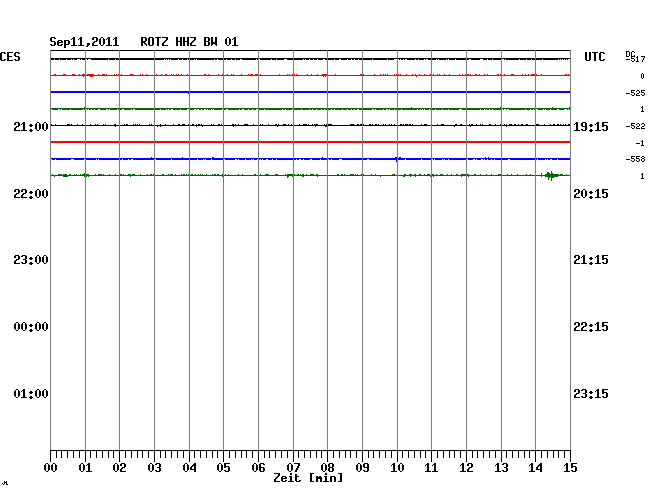Click the x-axis tick label '14'
This screenshot has width=650, height=494.
point(536,468)
